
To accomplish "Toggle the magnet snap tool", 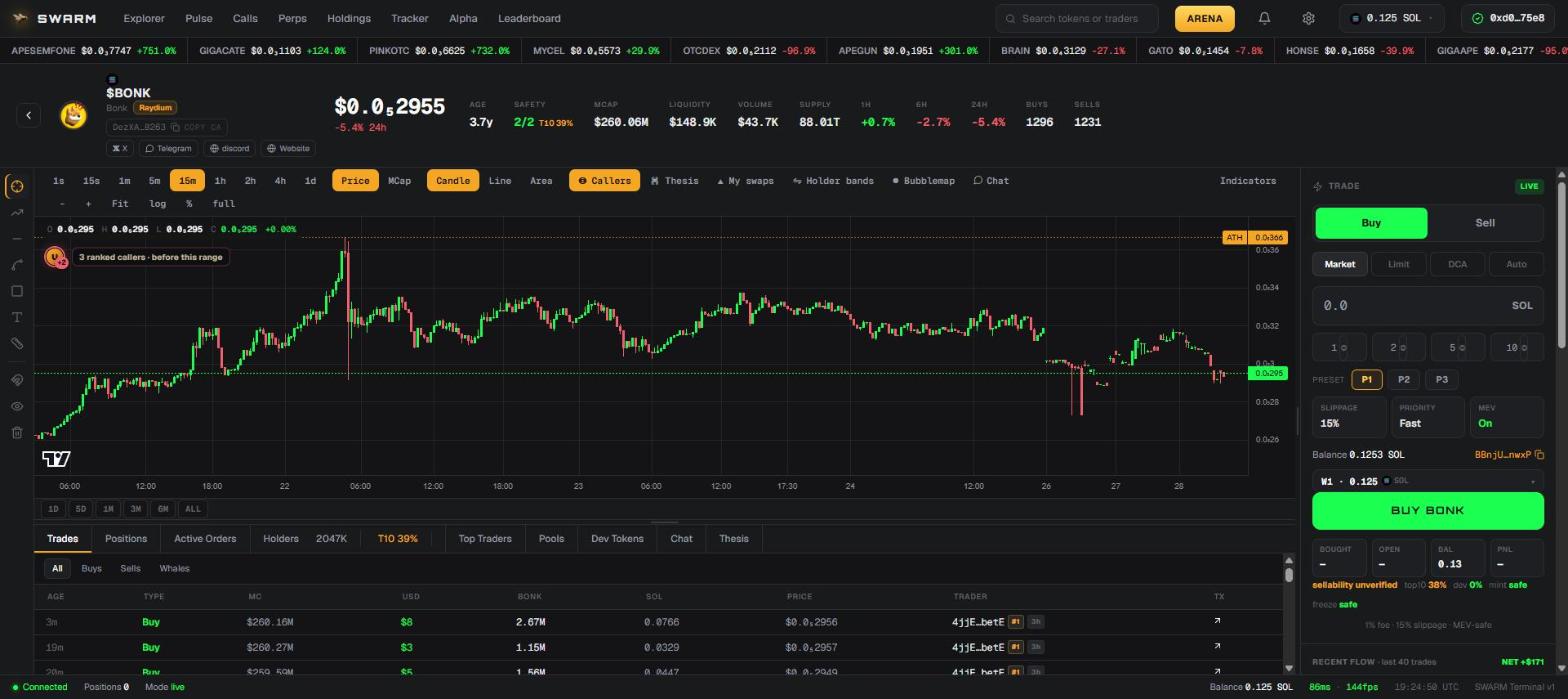I will pyautogui.click(x=17, y=380).
